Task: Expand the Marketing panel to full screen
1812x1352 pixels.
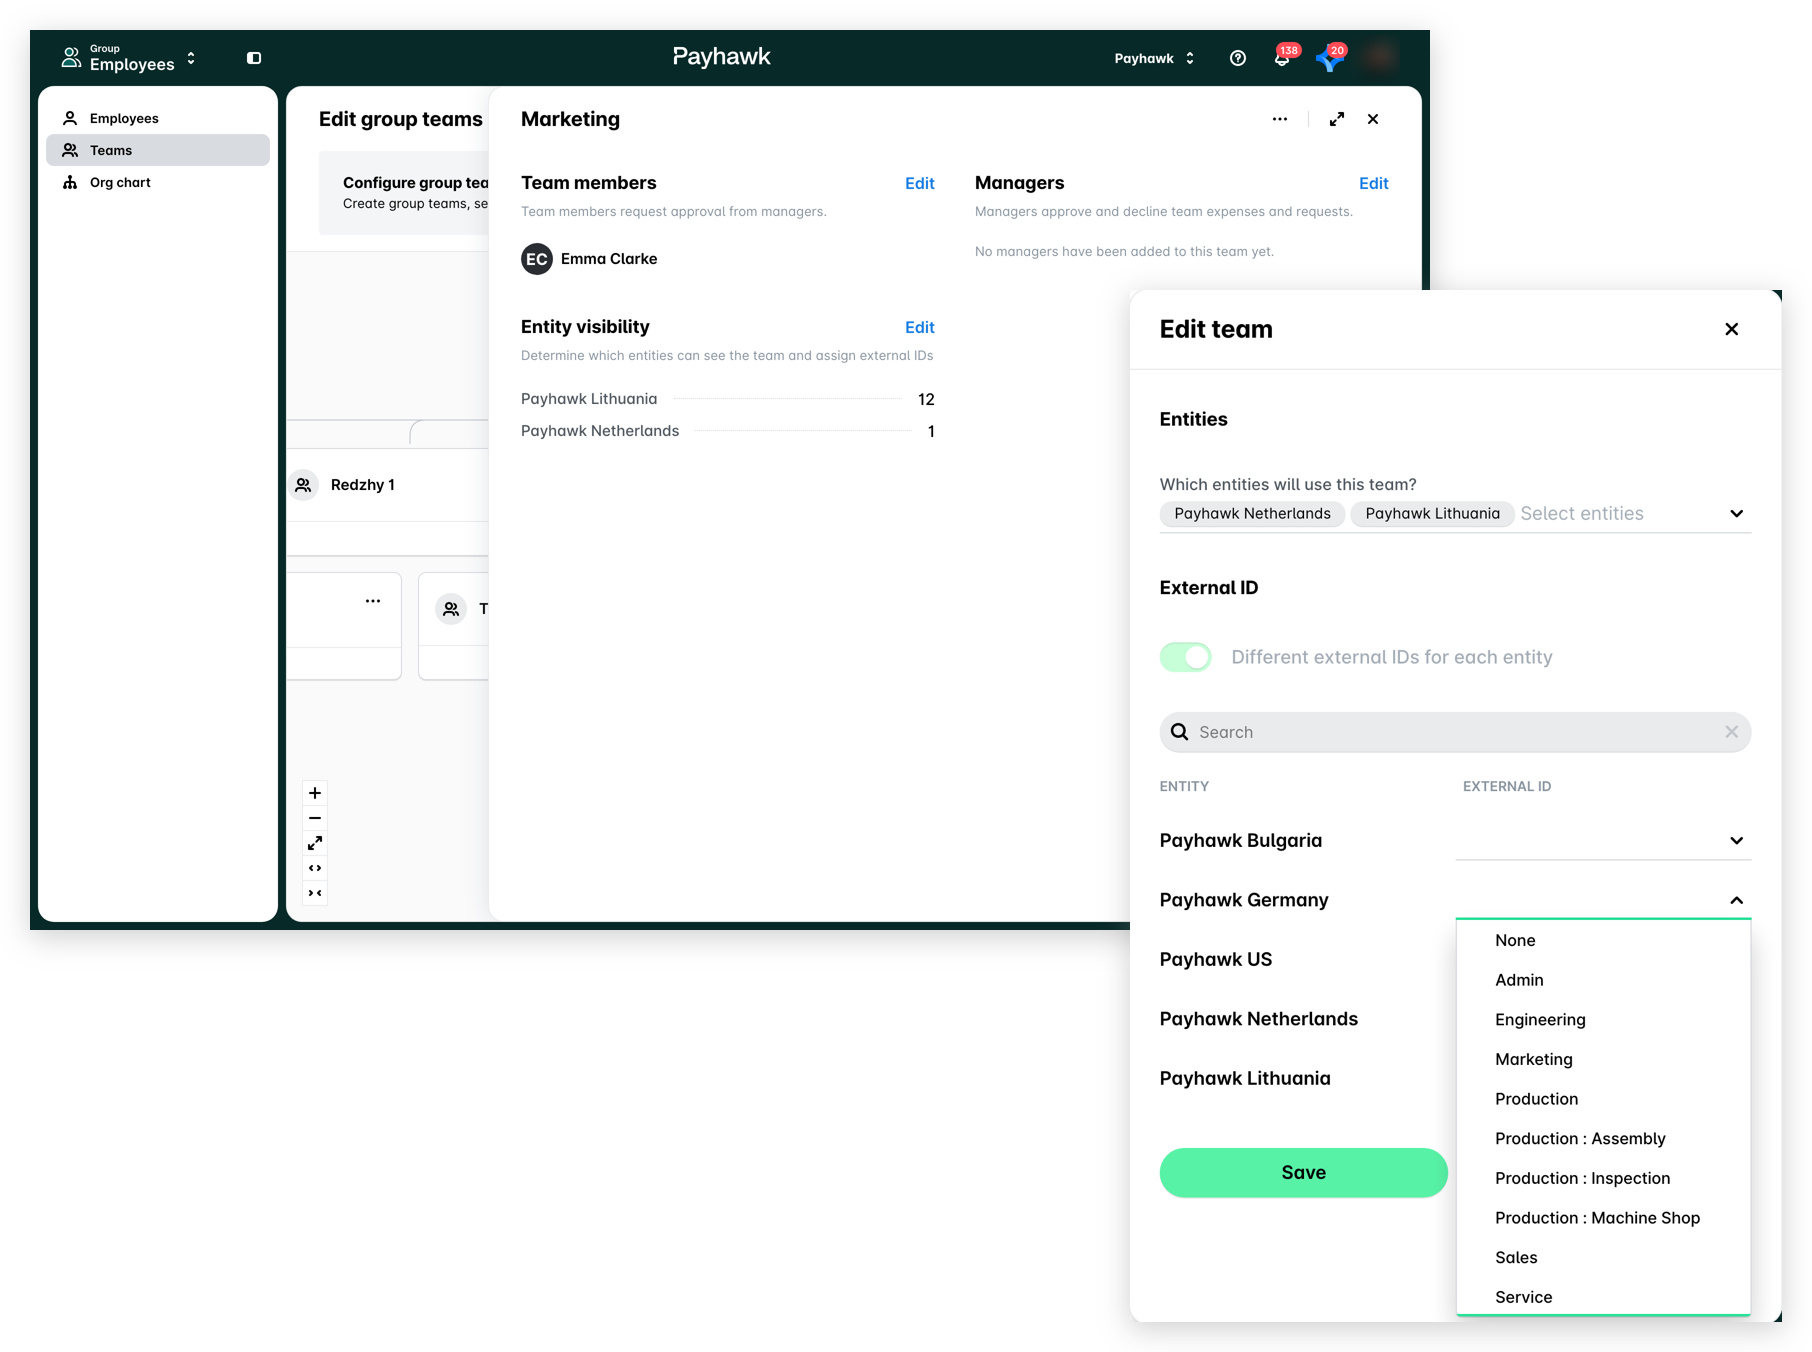Action: (x=1337, y=119)
